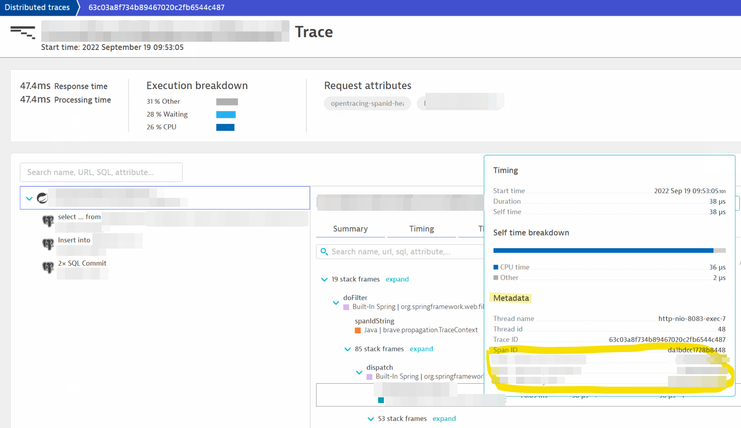Click the opentracing-spanid request attribute tag
741x428 pixels.
coord(367,103)
